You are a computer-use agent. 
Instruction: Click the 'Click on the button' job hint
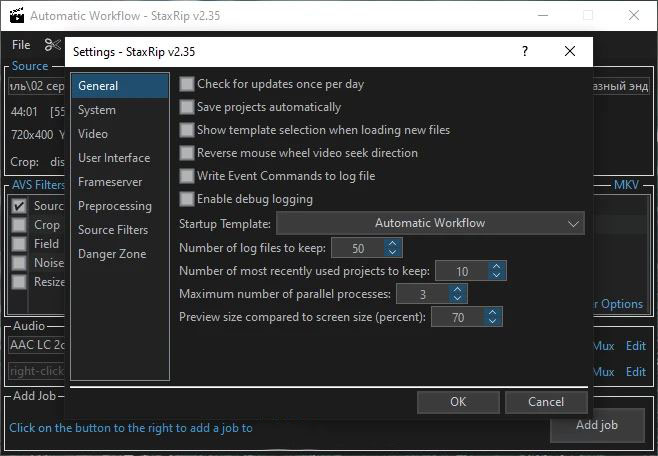[x=131, y=428]
